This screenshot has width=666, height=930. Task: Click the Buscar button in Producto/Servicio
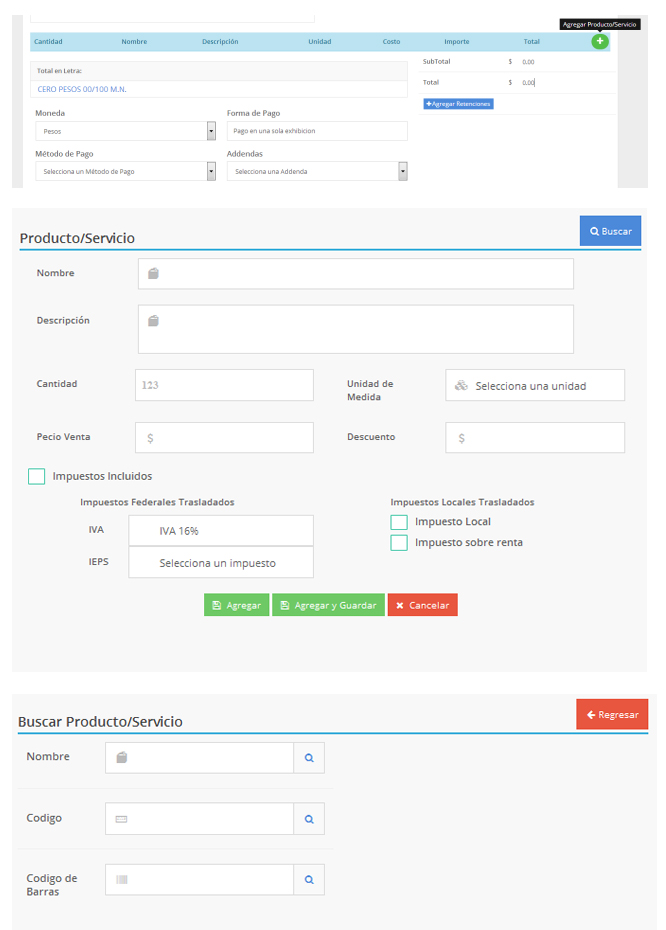(610, 231)
